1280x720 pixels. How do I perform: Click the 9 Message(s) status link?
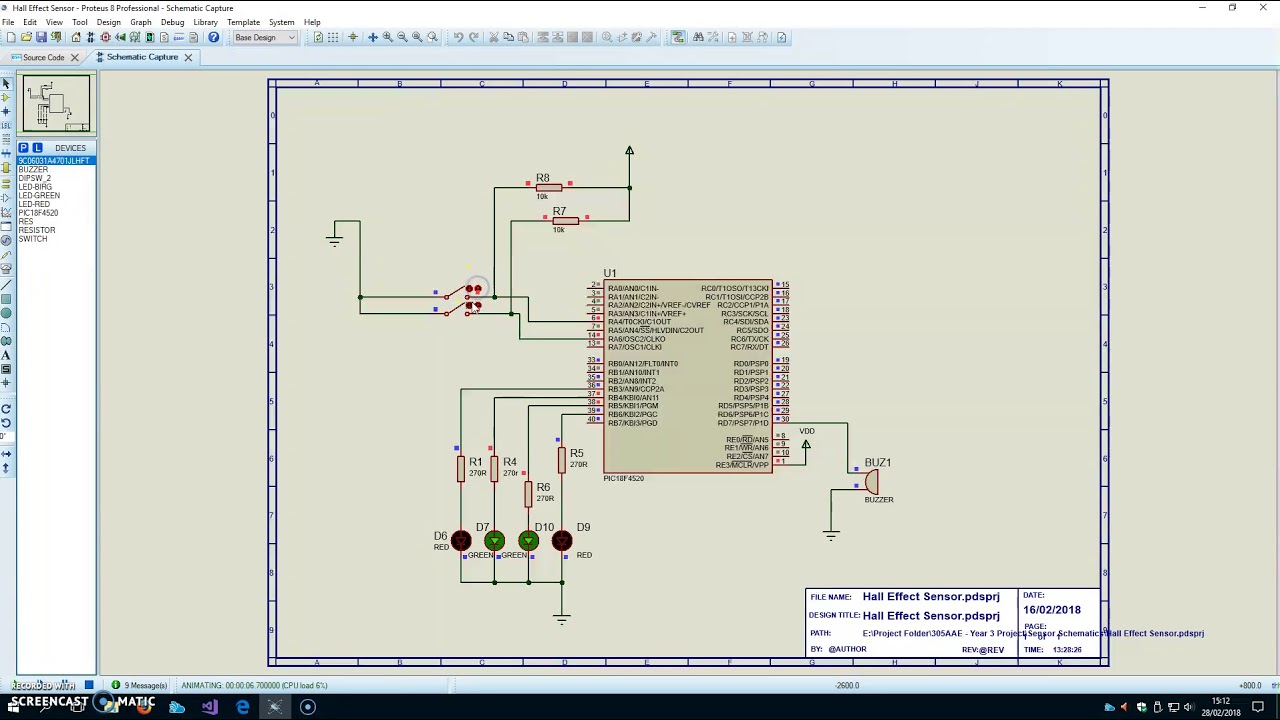(x=140, y=685)
